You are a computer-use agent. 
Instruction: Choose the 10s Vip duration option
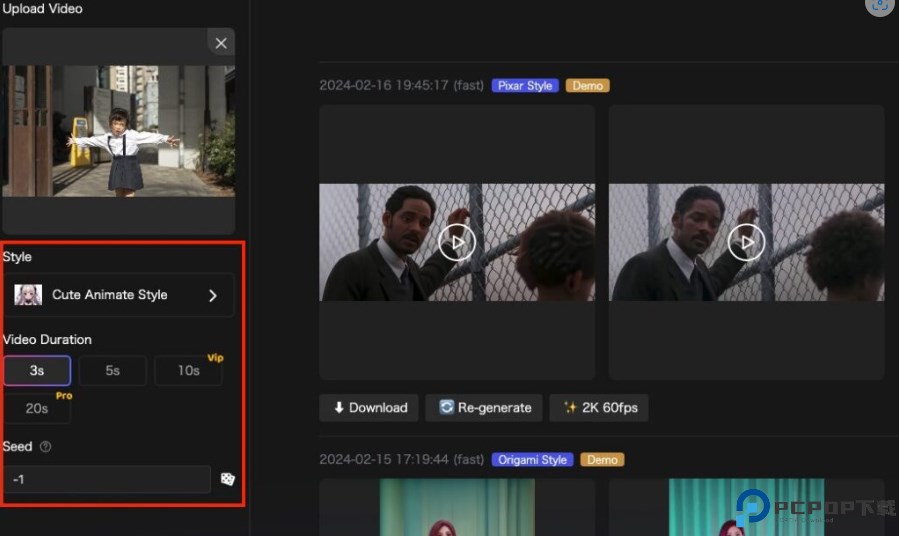pyautogui.click(x=189, y=370)
